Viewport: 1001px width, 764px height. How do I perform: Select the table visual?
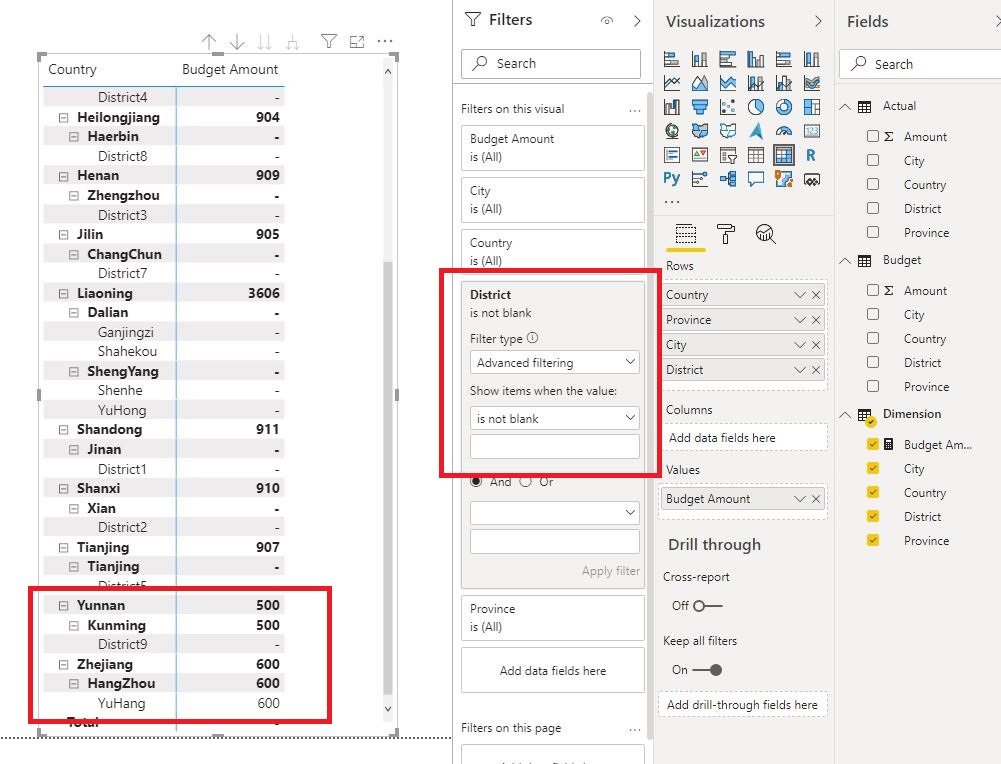[756, 155]
